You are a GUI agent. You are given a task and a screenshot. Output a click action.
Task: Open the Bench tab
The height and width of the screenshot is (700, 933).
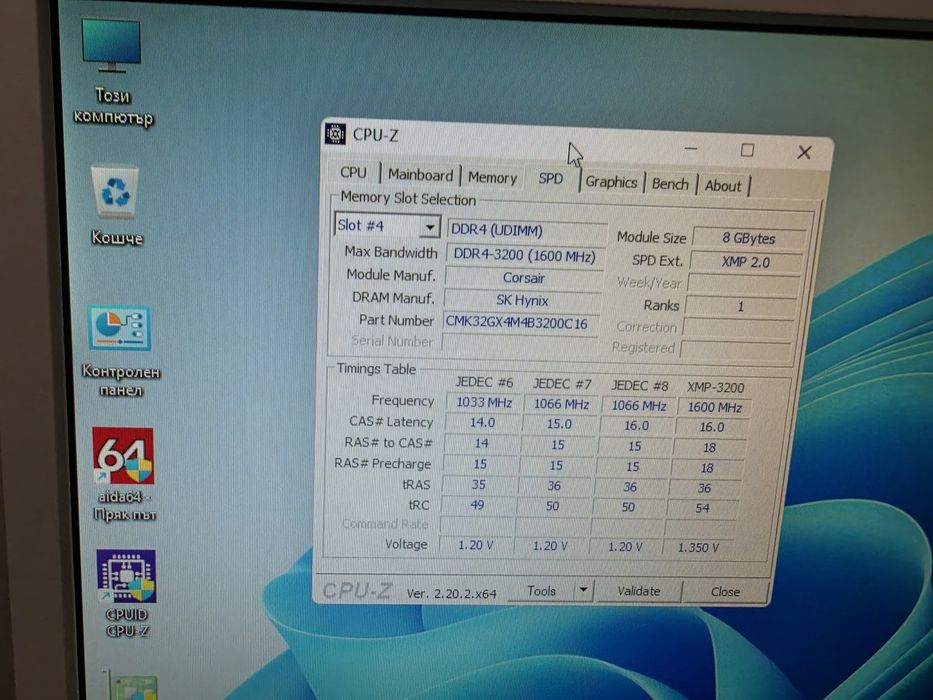[670, 184]
